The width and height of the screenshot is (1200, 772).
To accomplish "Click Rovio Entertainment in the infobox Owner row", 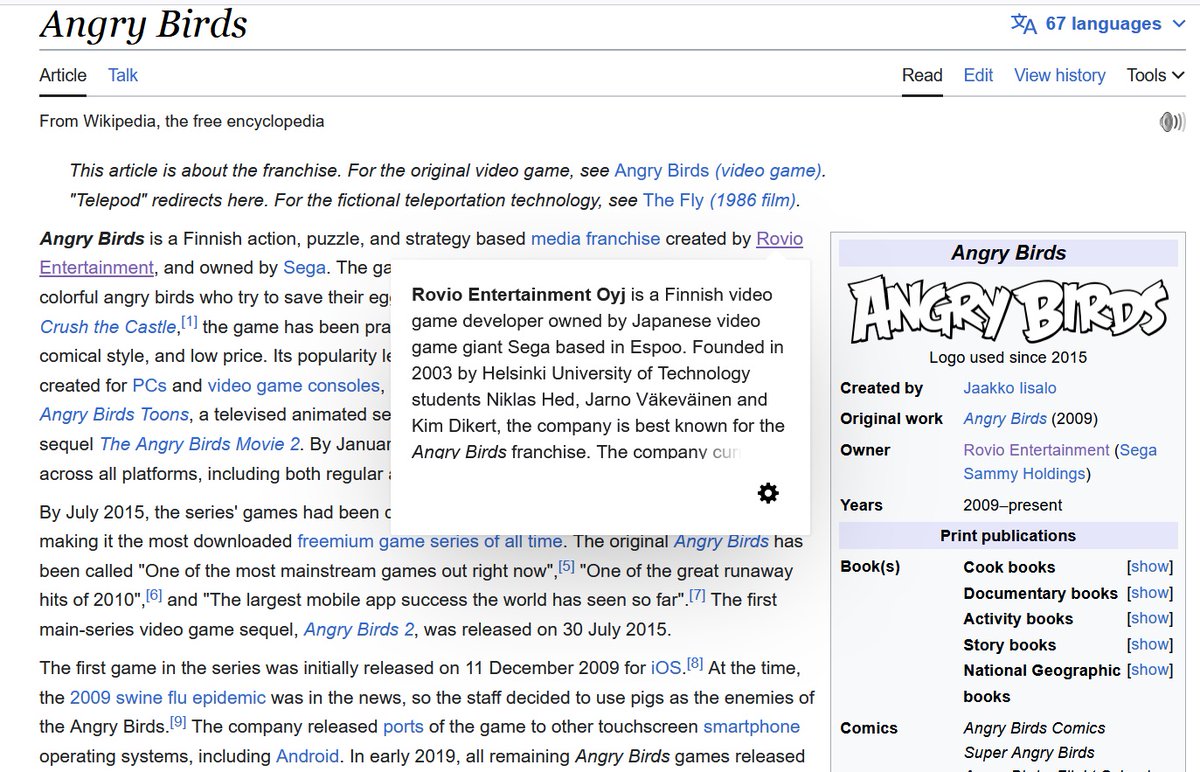I will pos(1037,450).
